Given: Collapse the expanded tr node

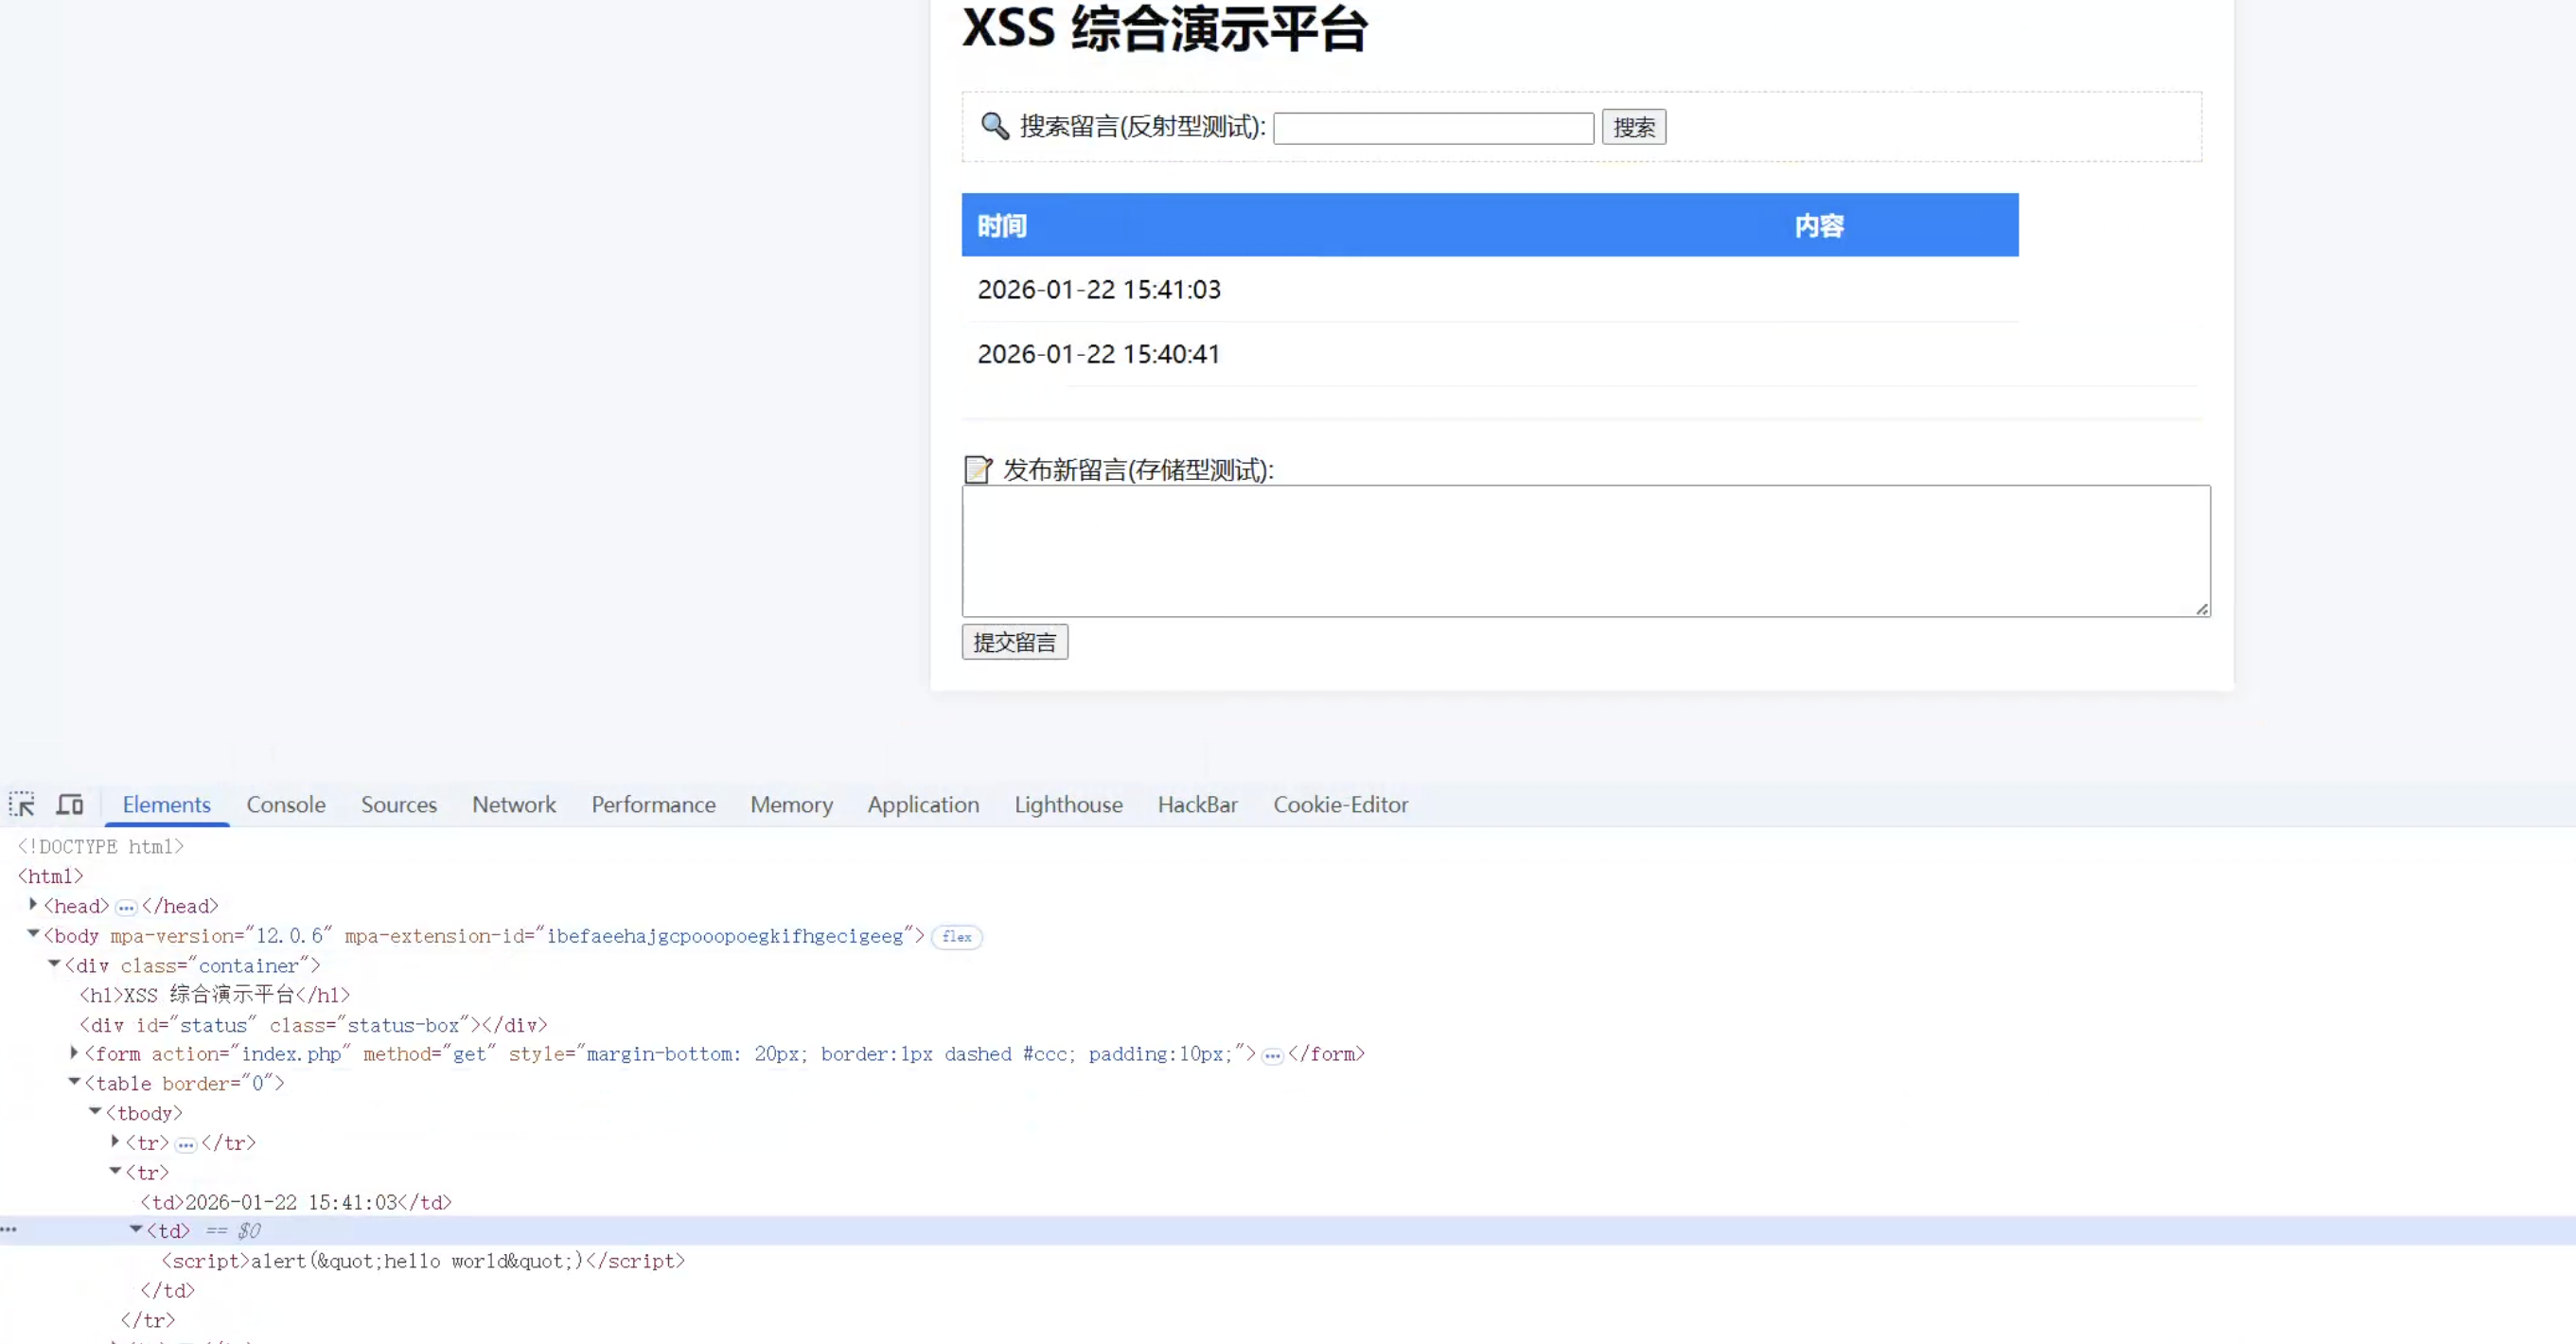Looking at the screenshot, I should 115,1171.
